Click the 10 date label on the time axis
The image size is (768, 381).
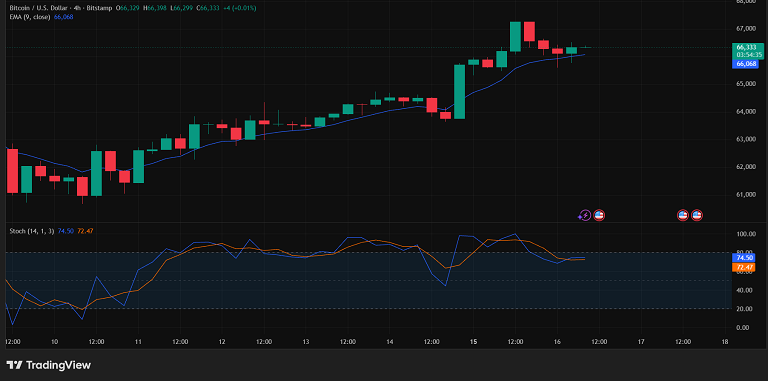(x=54, y=342)
